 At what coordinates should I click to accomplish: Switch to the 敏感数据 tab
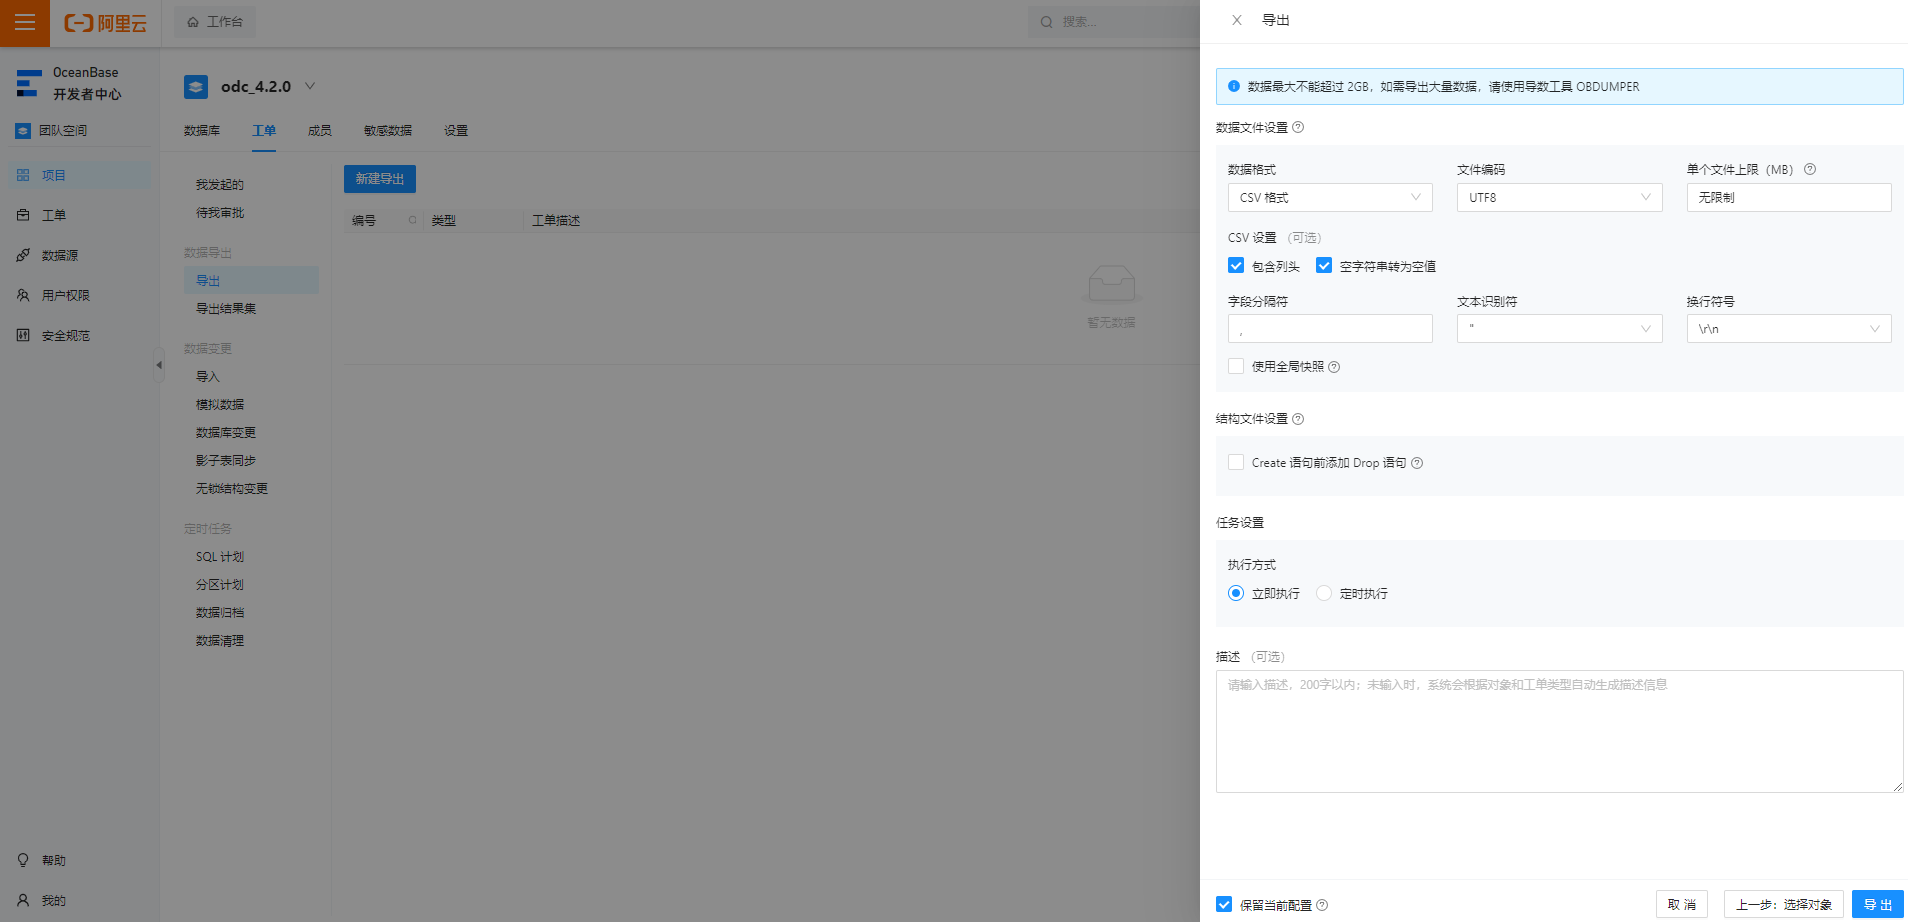click(388, 131)
